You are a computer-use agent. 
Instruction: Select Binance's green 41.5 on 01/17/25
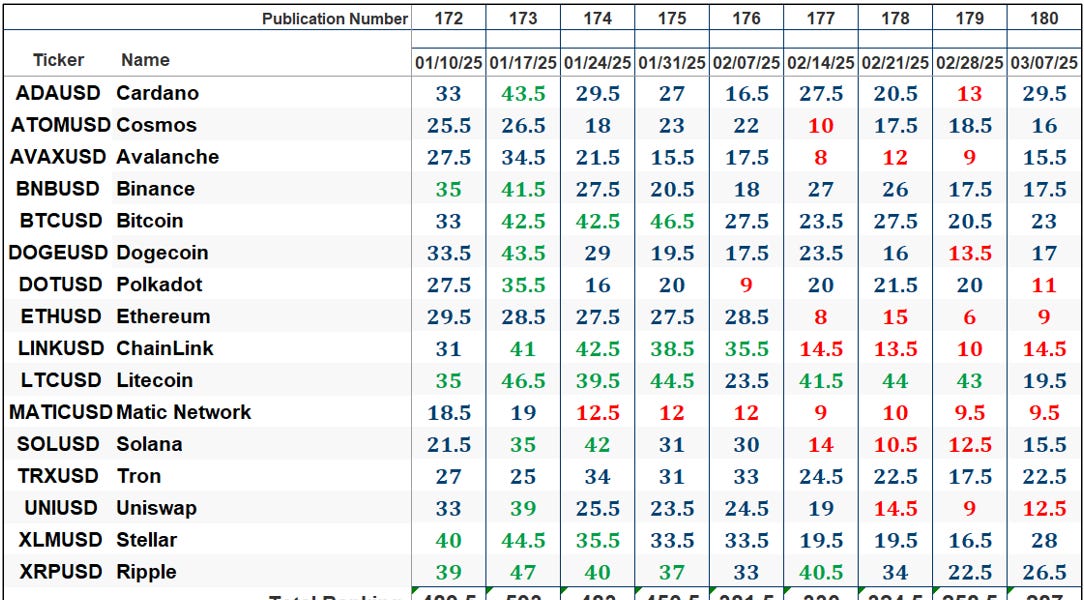pyautogui.click(x=523, y=189)
